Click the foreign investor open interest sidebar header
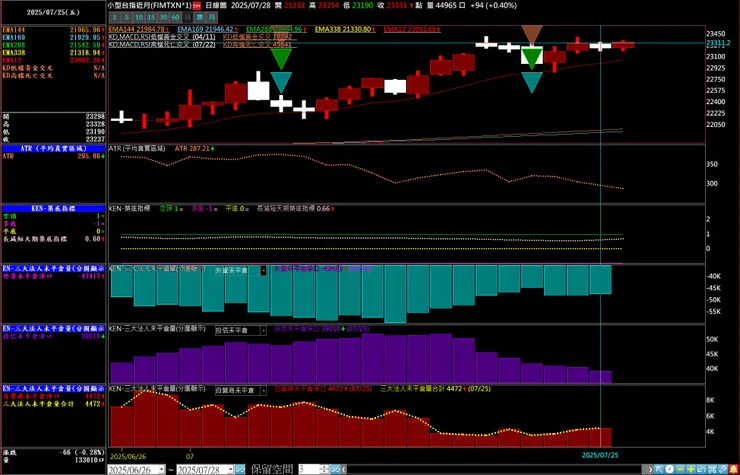The image size is (740, 475). point(53,268)
